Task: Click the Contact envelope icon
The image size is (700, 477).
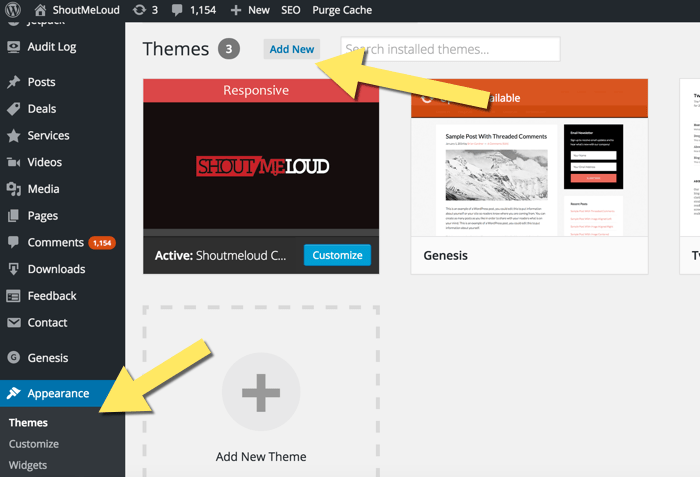Action: 14,322
